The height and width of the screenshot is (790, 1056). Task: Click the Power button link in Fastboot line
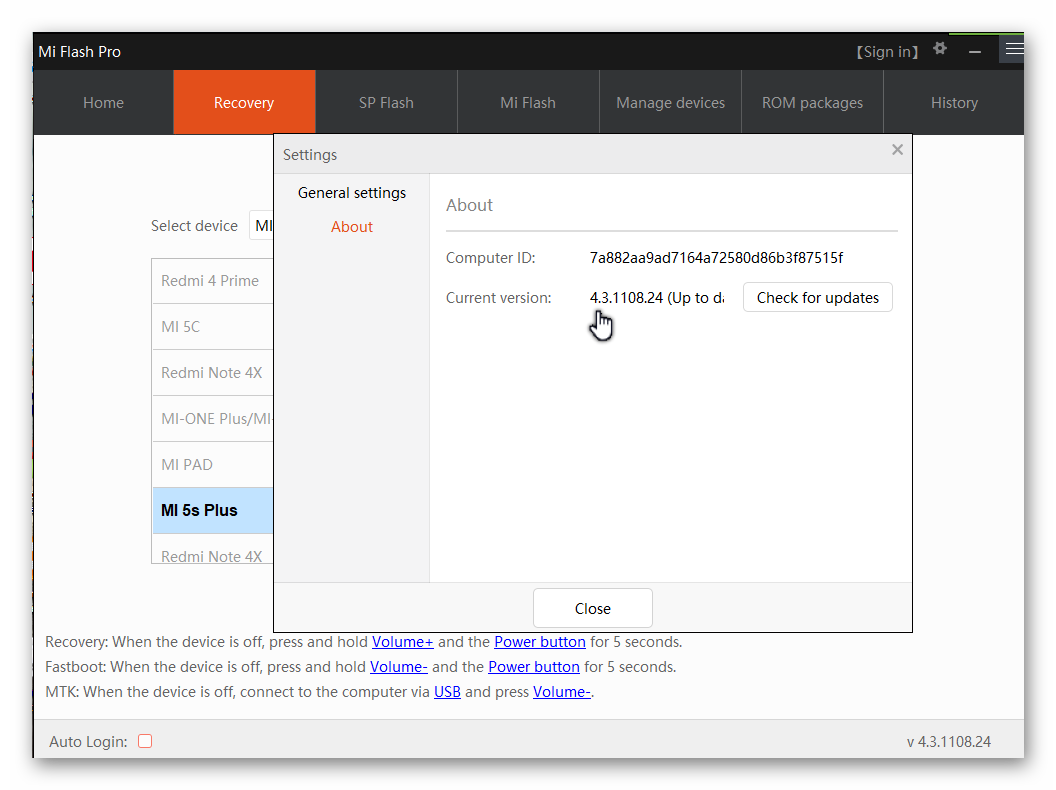click(x=534, y=667)
